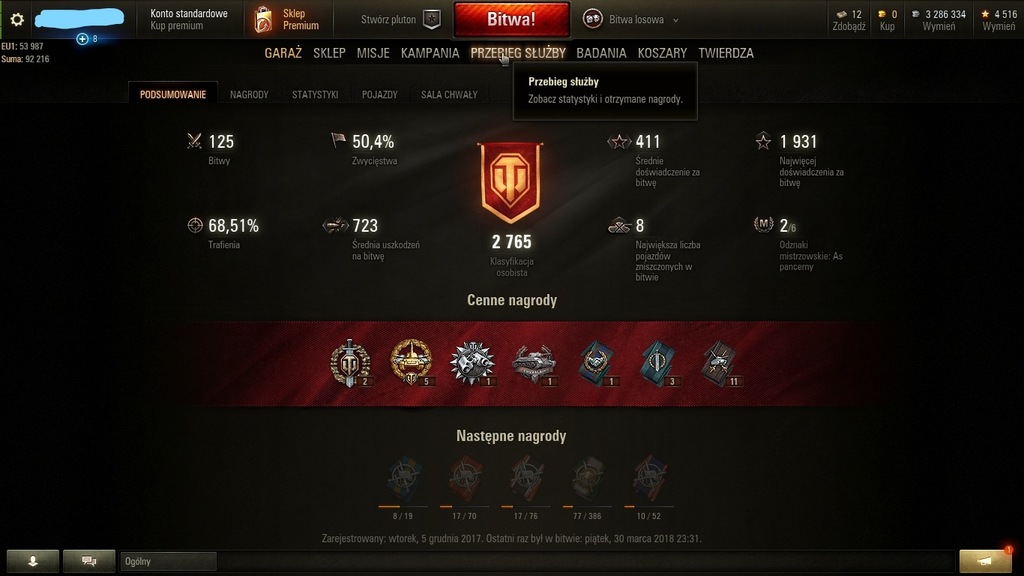Click the next award progress showing 77 / 386
The height and width of the screenshot is (576, 1024).
(x=587, y=488)
